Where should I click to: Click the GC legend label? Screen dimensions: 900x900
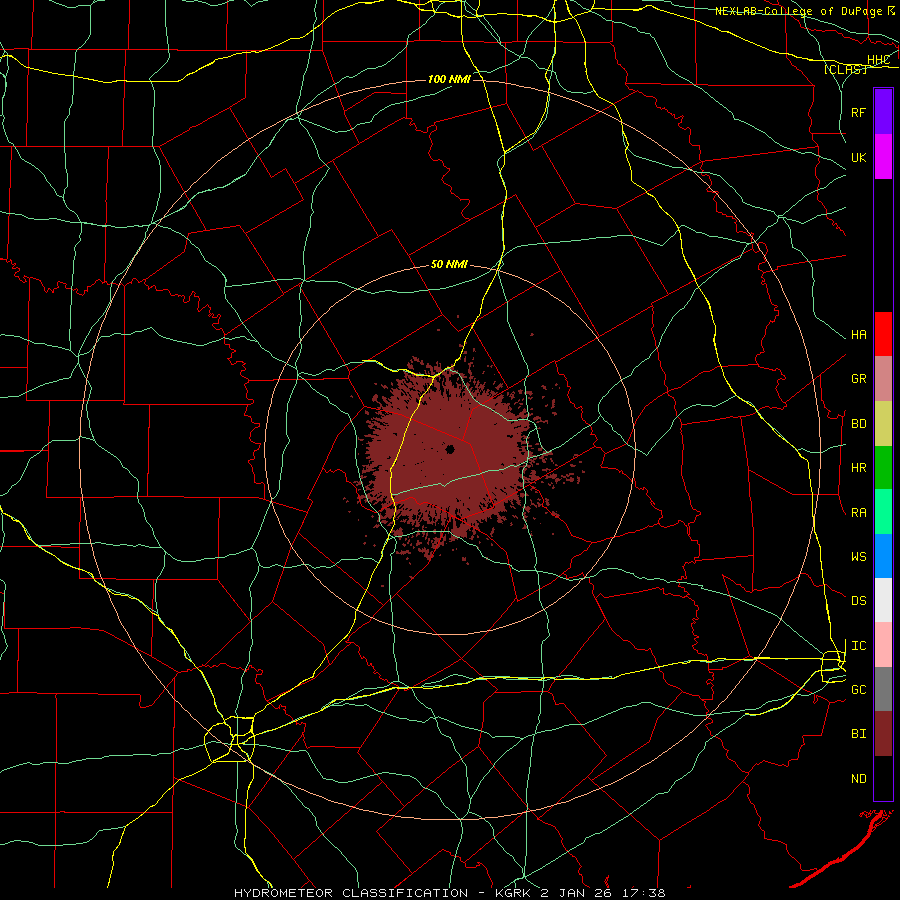858,689
